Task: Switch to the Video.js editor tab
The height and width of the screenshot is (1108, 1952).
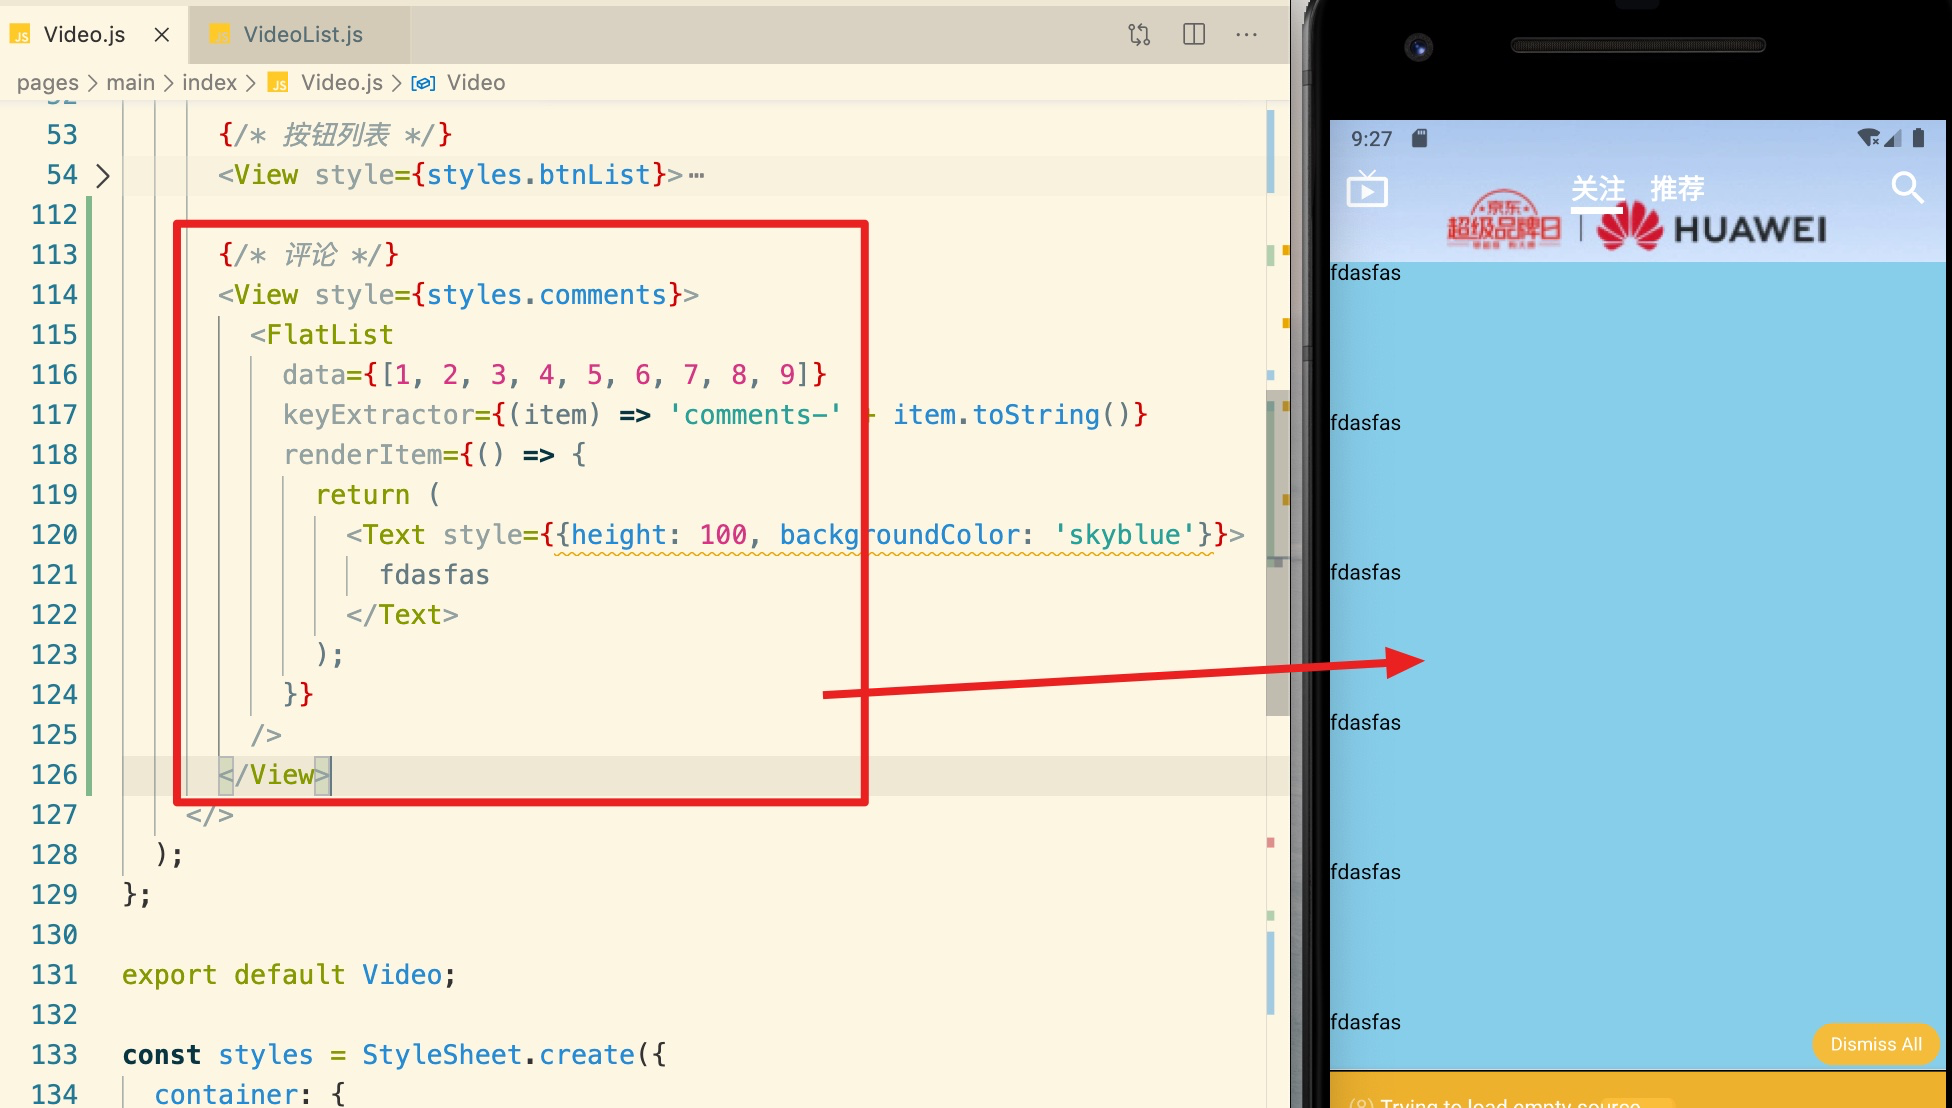Action: click(x=84, y=34)
